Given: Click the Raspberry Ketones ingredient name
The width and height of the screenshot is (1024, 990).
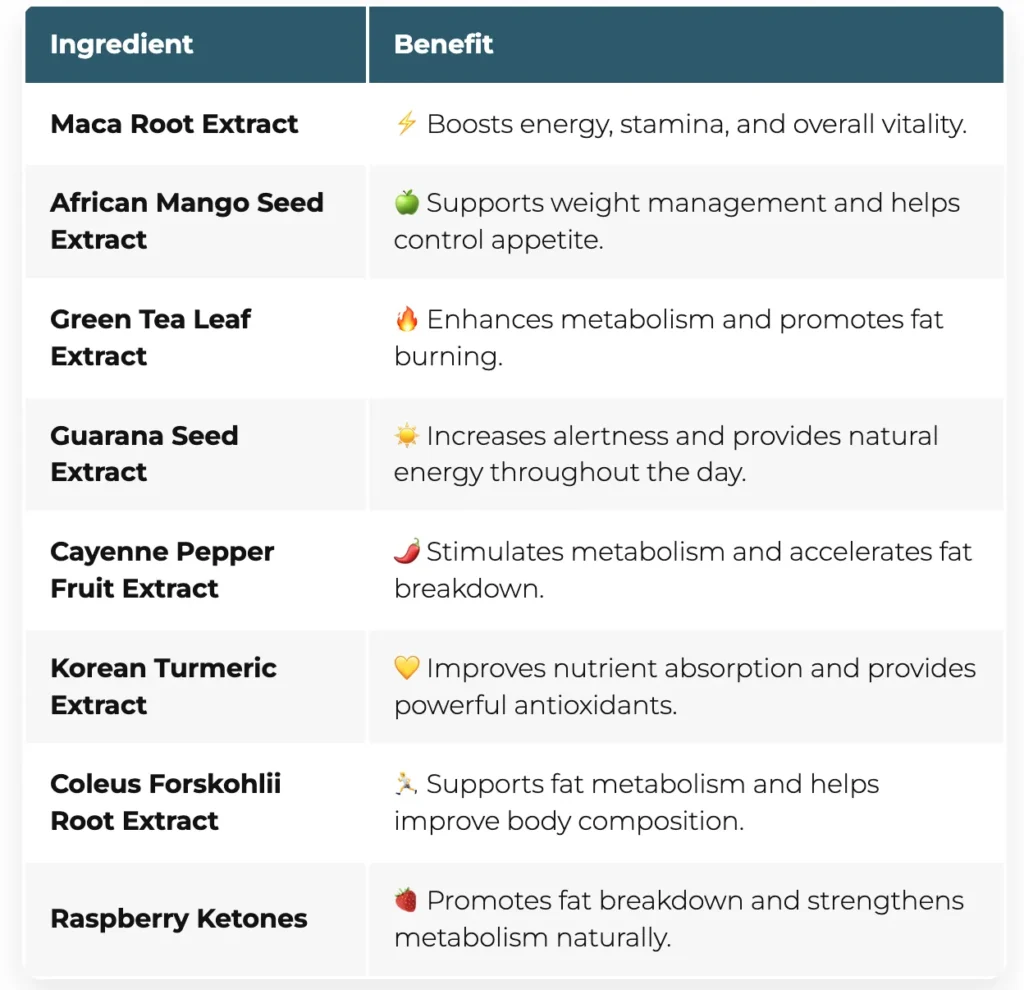Looking at the screenshot, I should pyautogui.click(x=179, y=919).
